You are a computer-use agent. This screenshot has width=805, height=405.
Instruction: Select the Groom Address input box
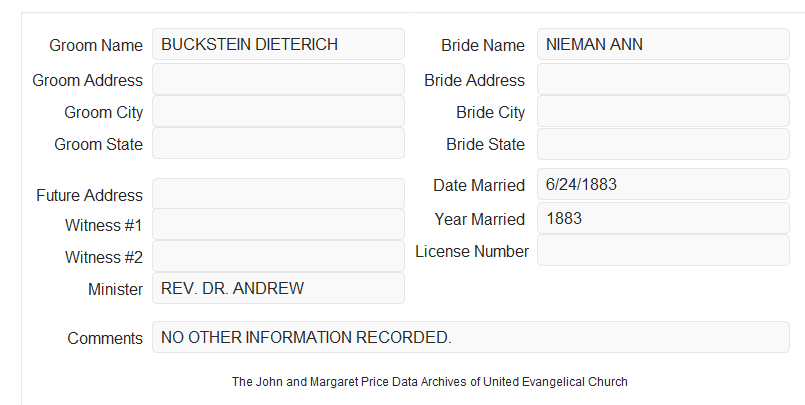point(278,79)
